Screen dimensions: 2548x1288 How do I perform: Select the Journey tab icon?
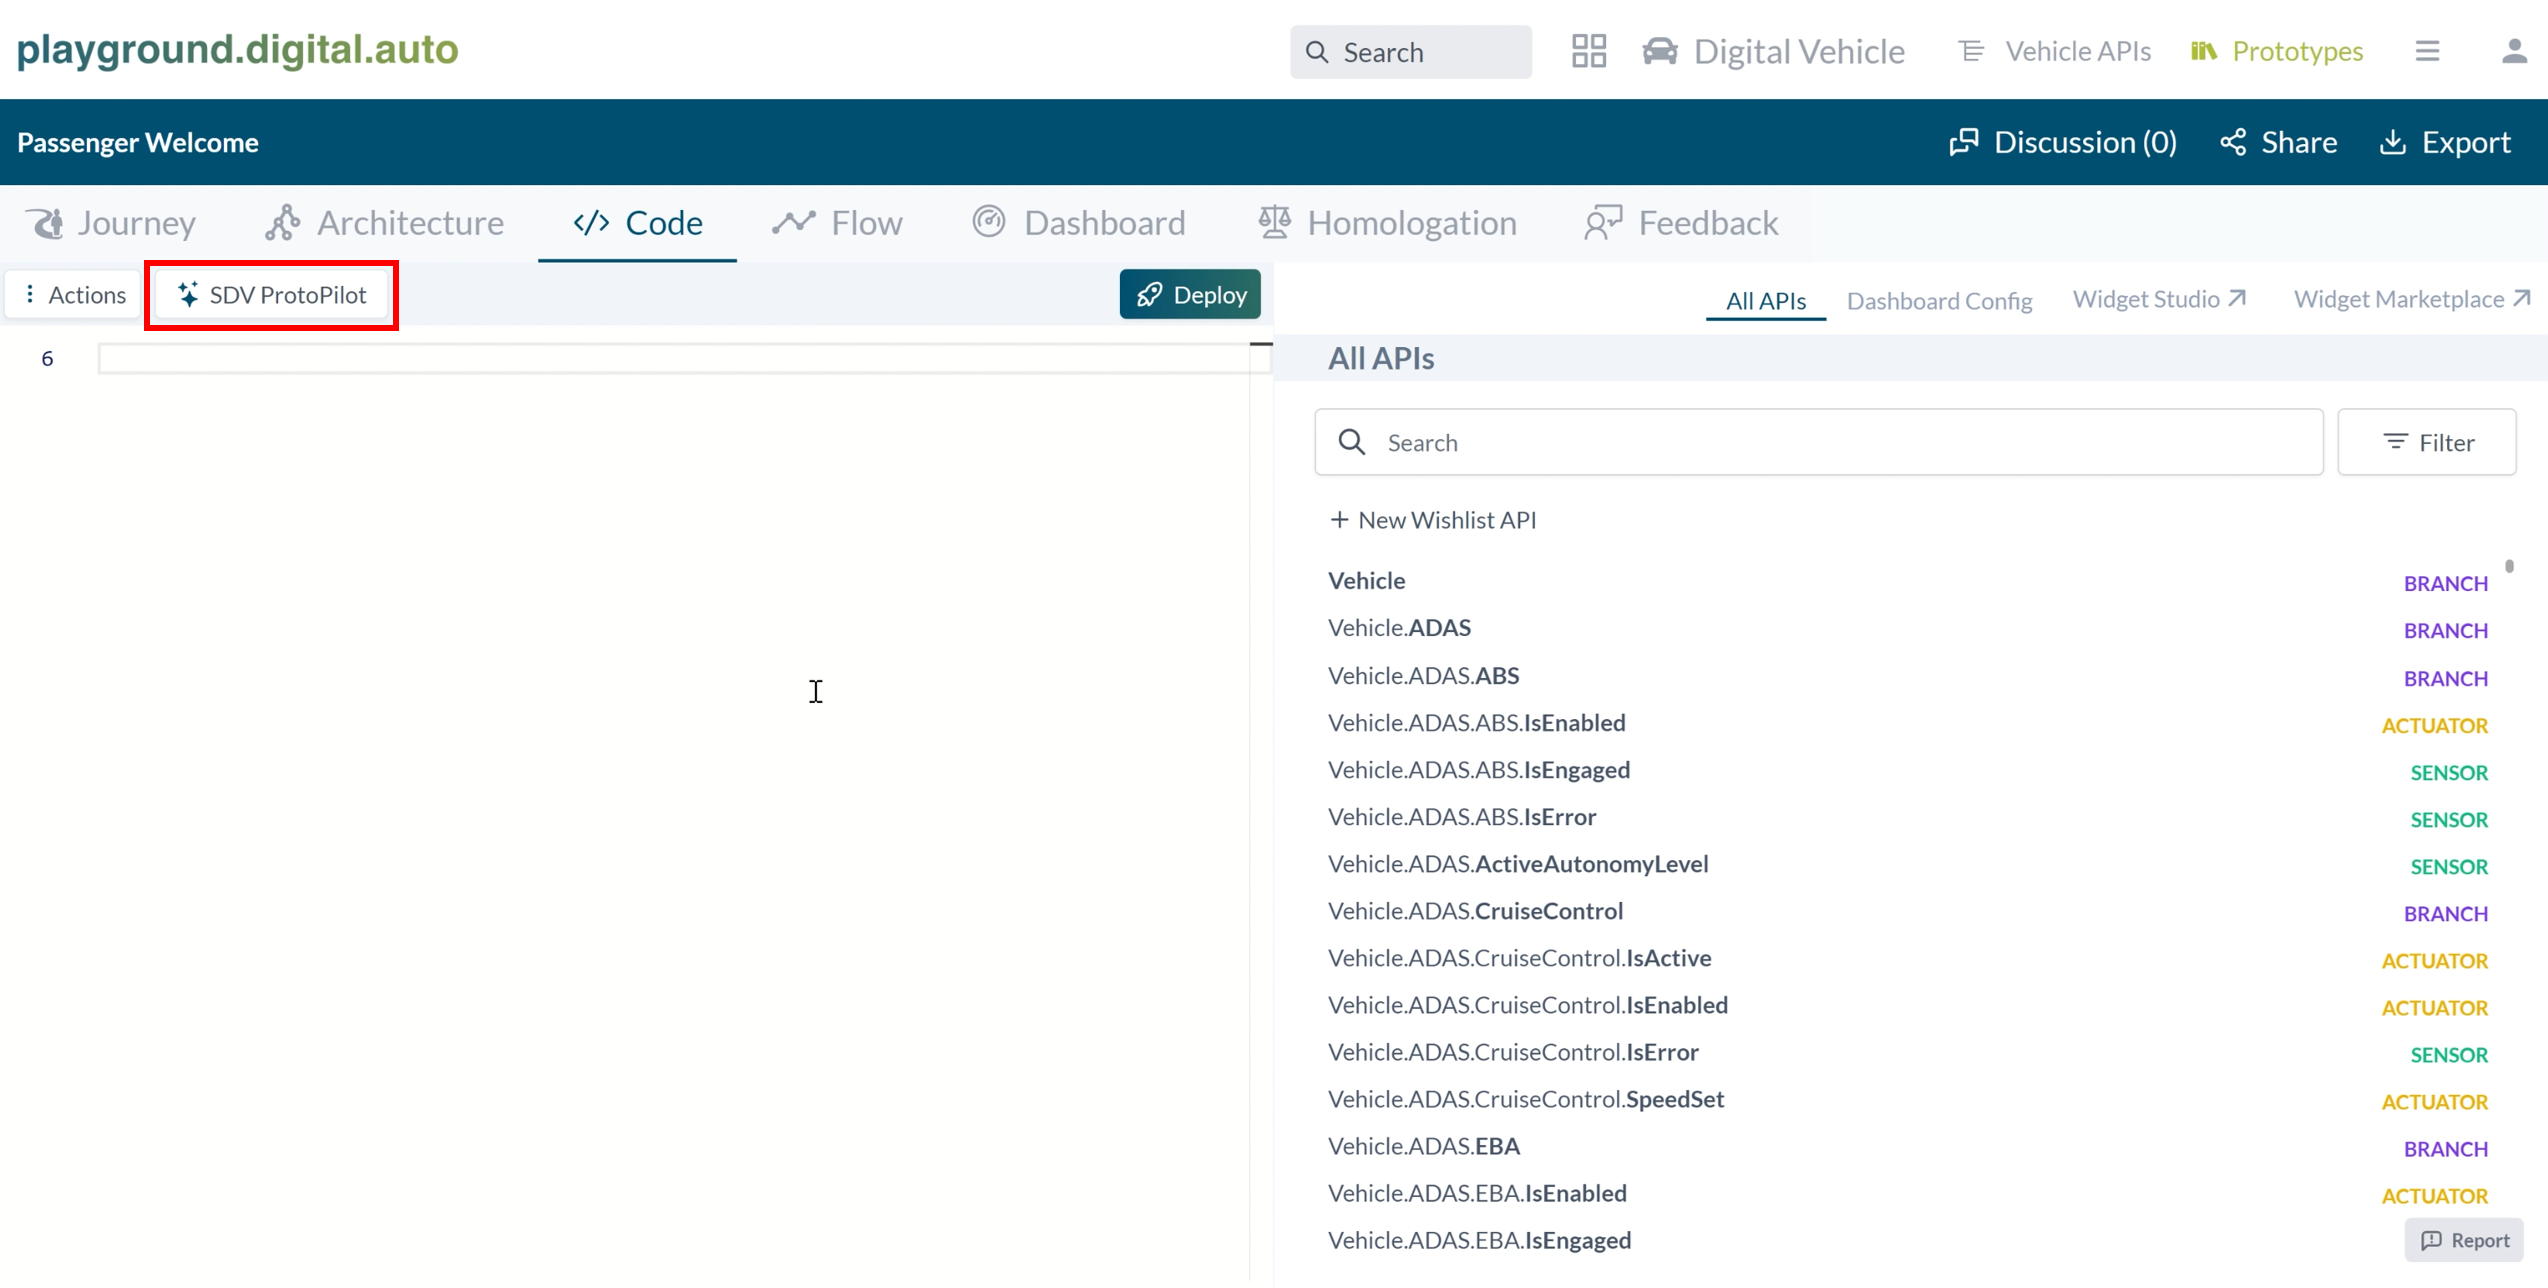pyautogui.click(x=46, y=222)
